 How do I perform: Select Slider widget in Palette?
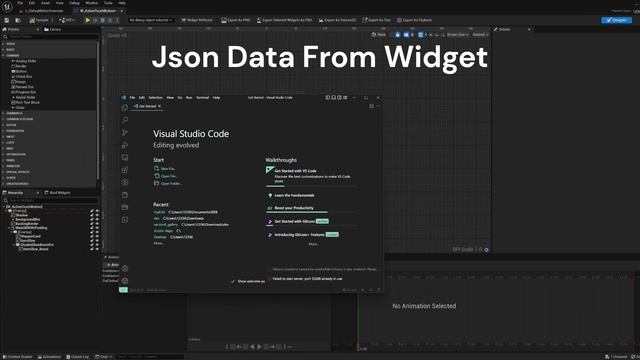click(x=18, y=108)
